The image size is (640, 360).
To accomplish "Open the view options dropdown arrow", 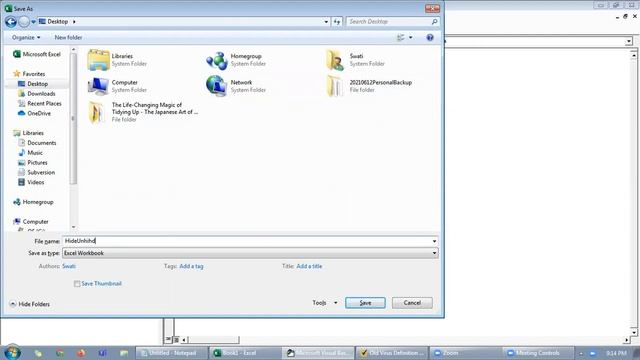I will point(411,38).
